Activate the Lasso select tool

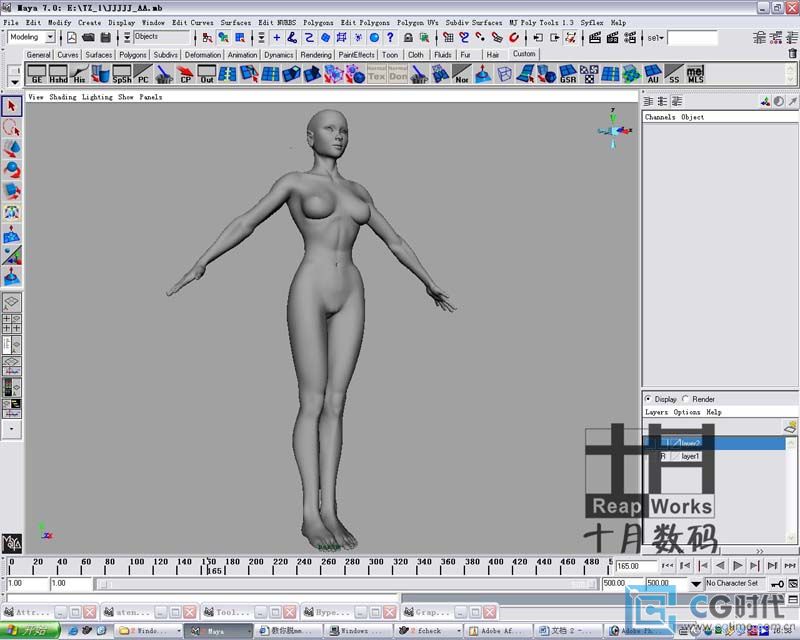[x=11, y=128]
